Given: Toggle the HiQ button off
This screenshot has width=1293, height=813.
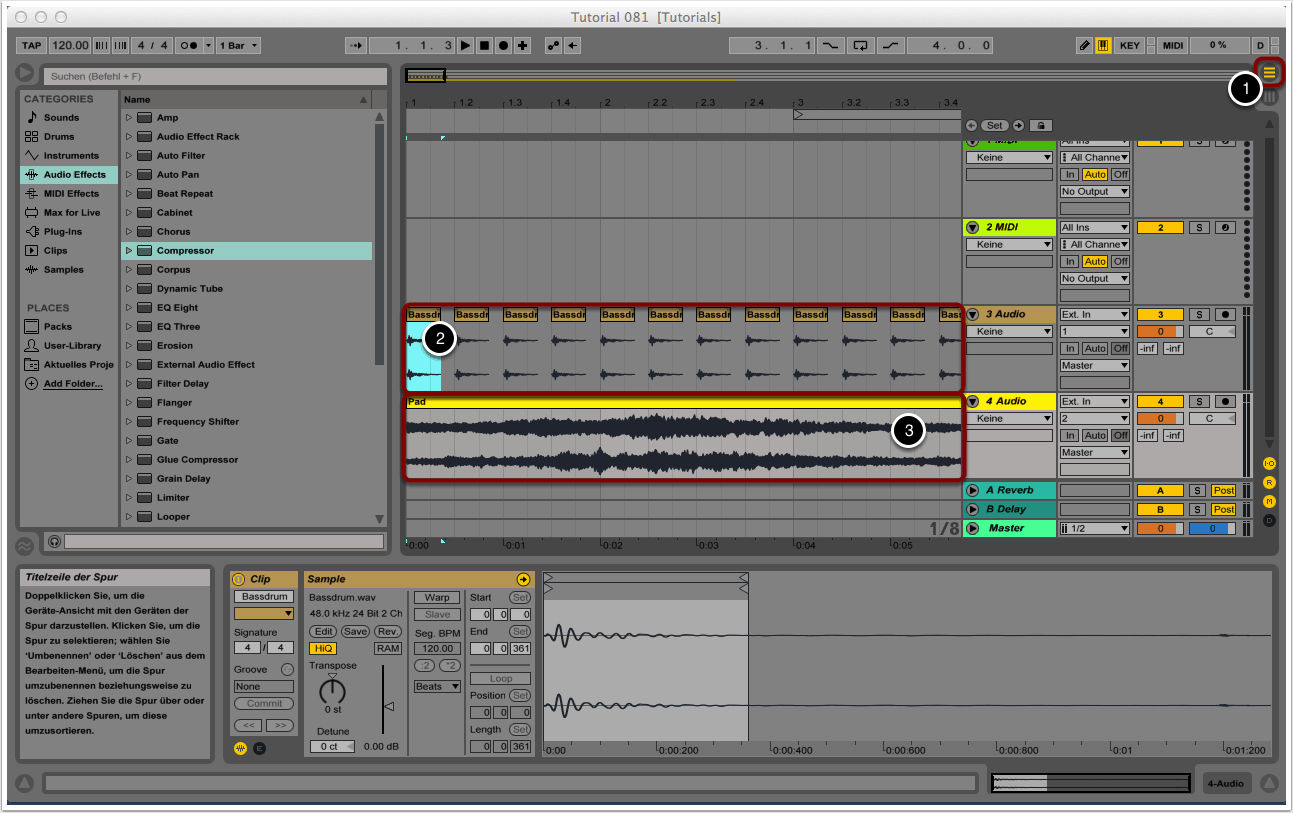Looking at the screenshot, I should tap(323, 649).
